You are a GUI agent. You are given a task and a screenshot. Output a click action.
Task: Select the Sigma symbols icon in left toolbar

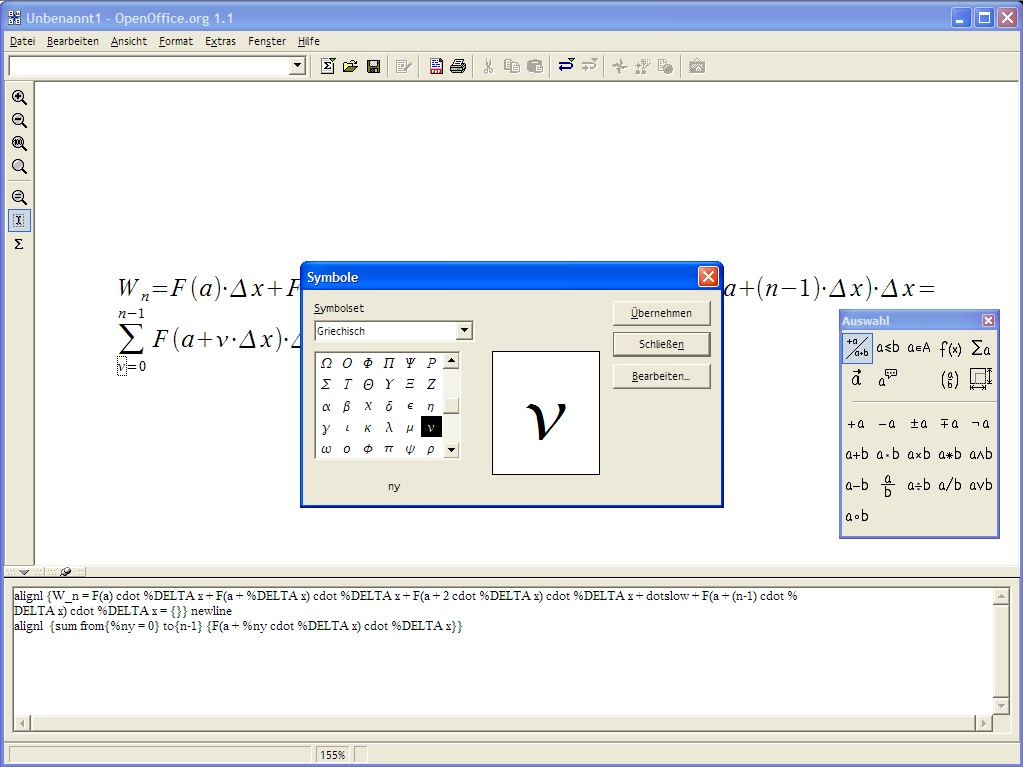pyautogui.click(x=19, y=244)
